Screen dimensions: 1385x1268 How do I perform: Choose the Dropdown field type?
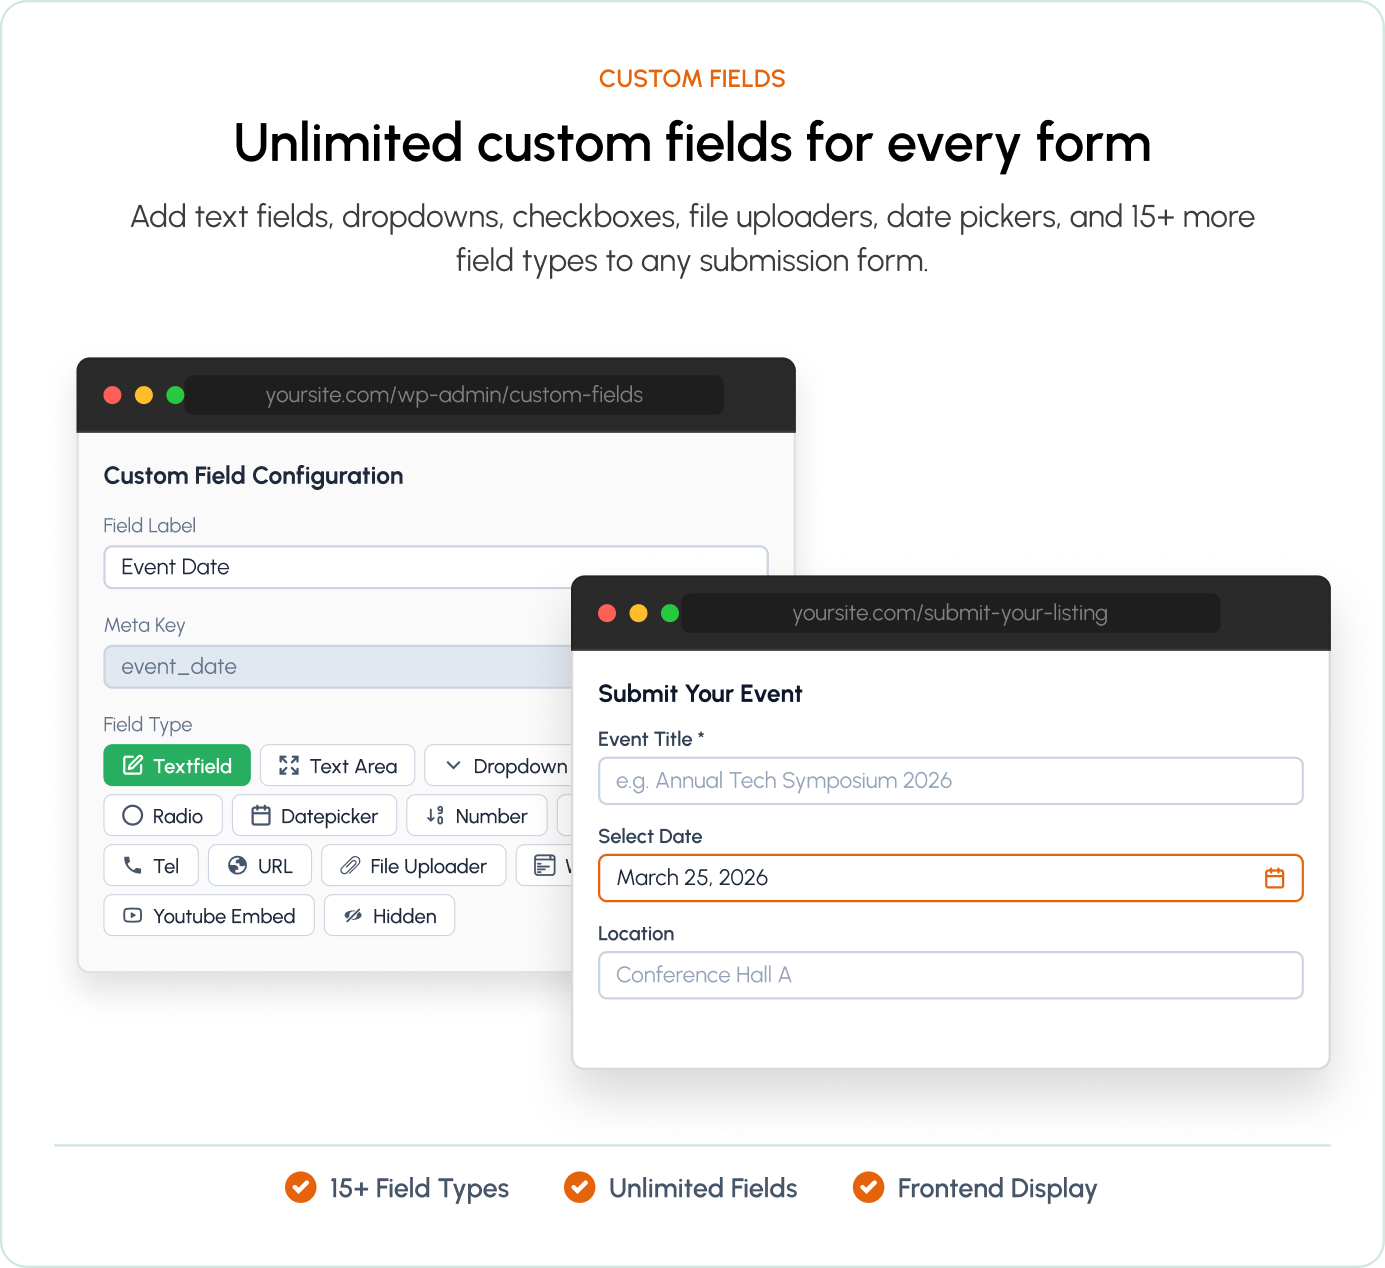(x=498, y=766)
